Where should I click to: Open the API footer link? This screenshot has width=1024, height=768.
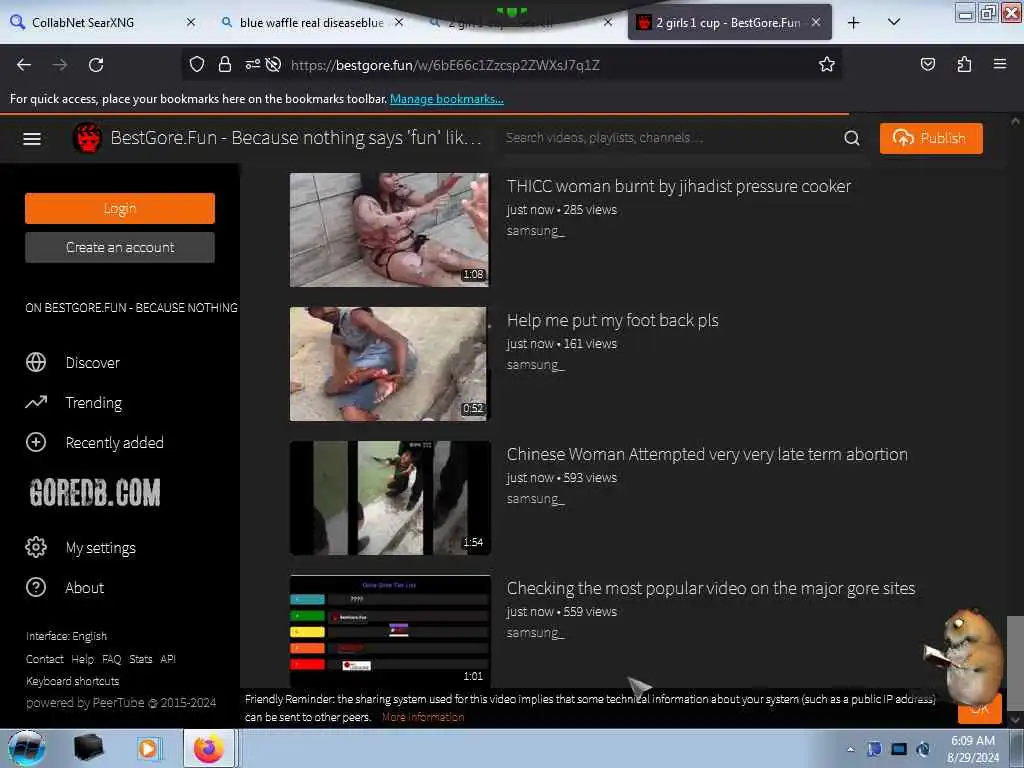168,659
